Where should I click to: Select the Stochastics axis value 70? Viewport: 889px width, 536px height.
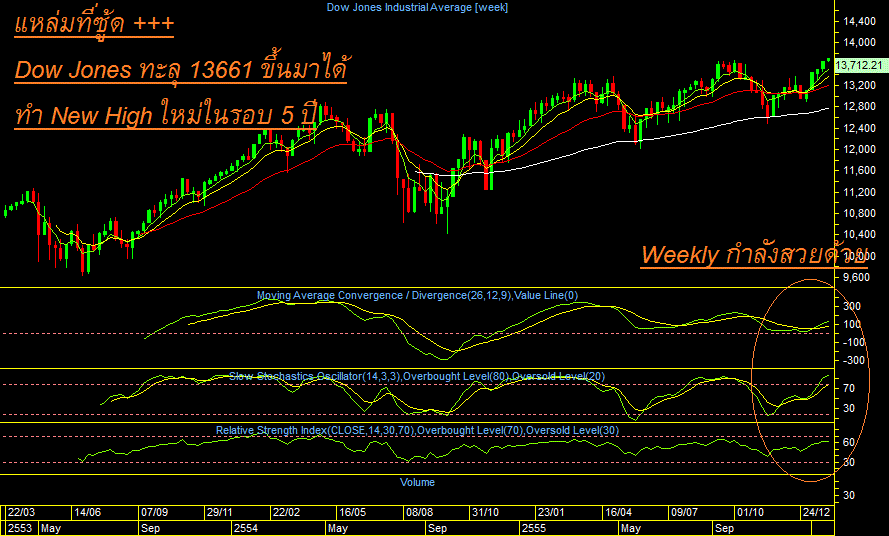(x=849, y=389)
